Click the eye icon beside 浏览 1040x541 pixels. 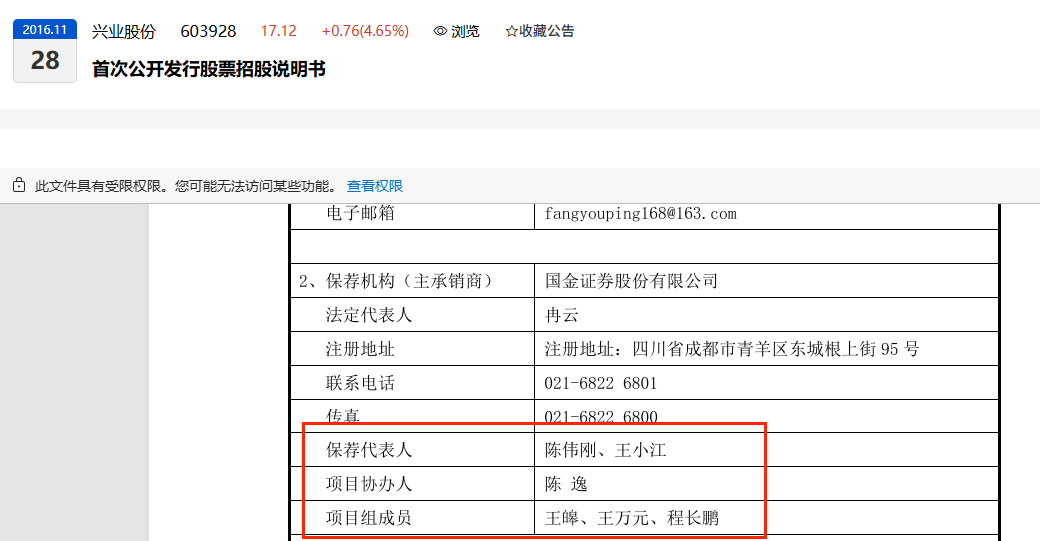tap(440, 31)
